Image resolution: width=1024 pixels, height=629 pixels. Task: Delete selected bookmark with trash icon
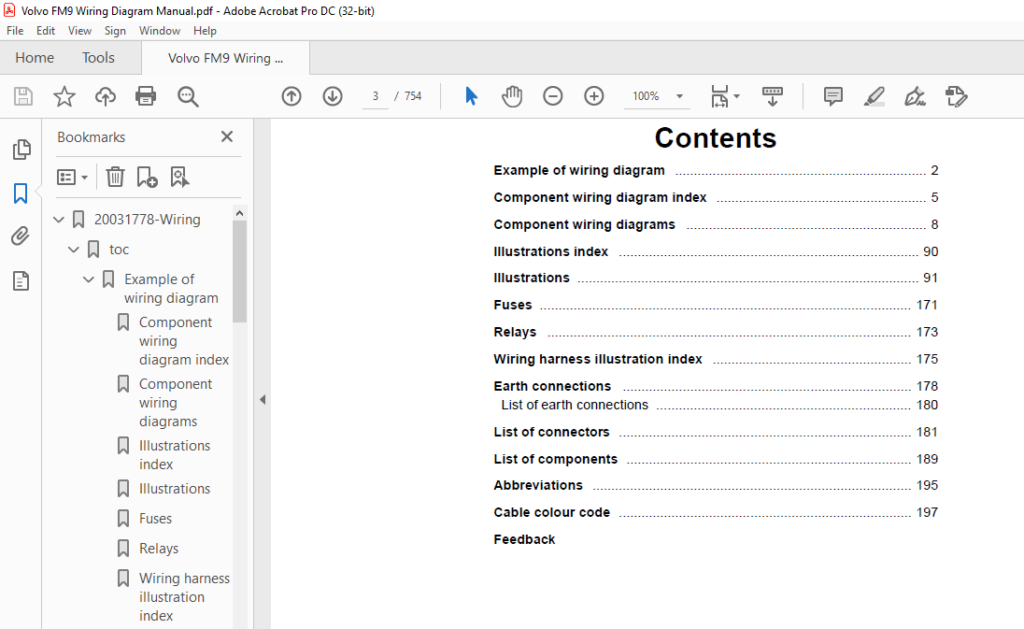coord(115,177)
